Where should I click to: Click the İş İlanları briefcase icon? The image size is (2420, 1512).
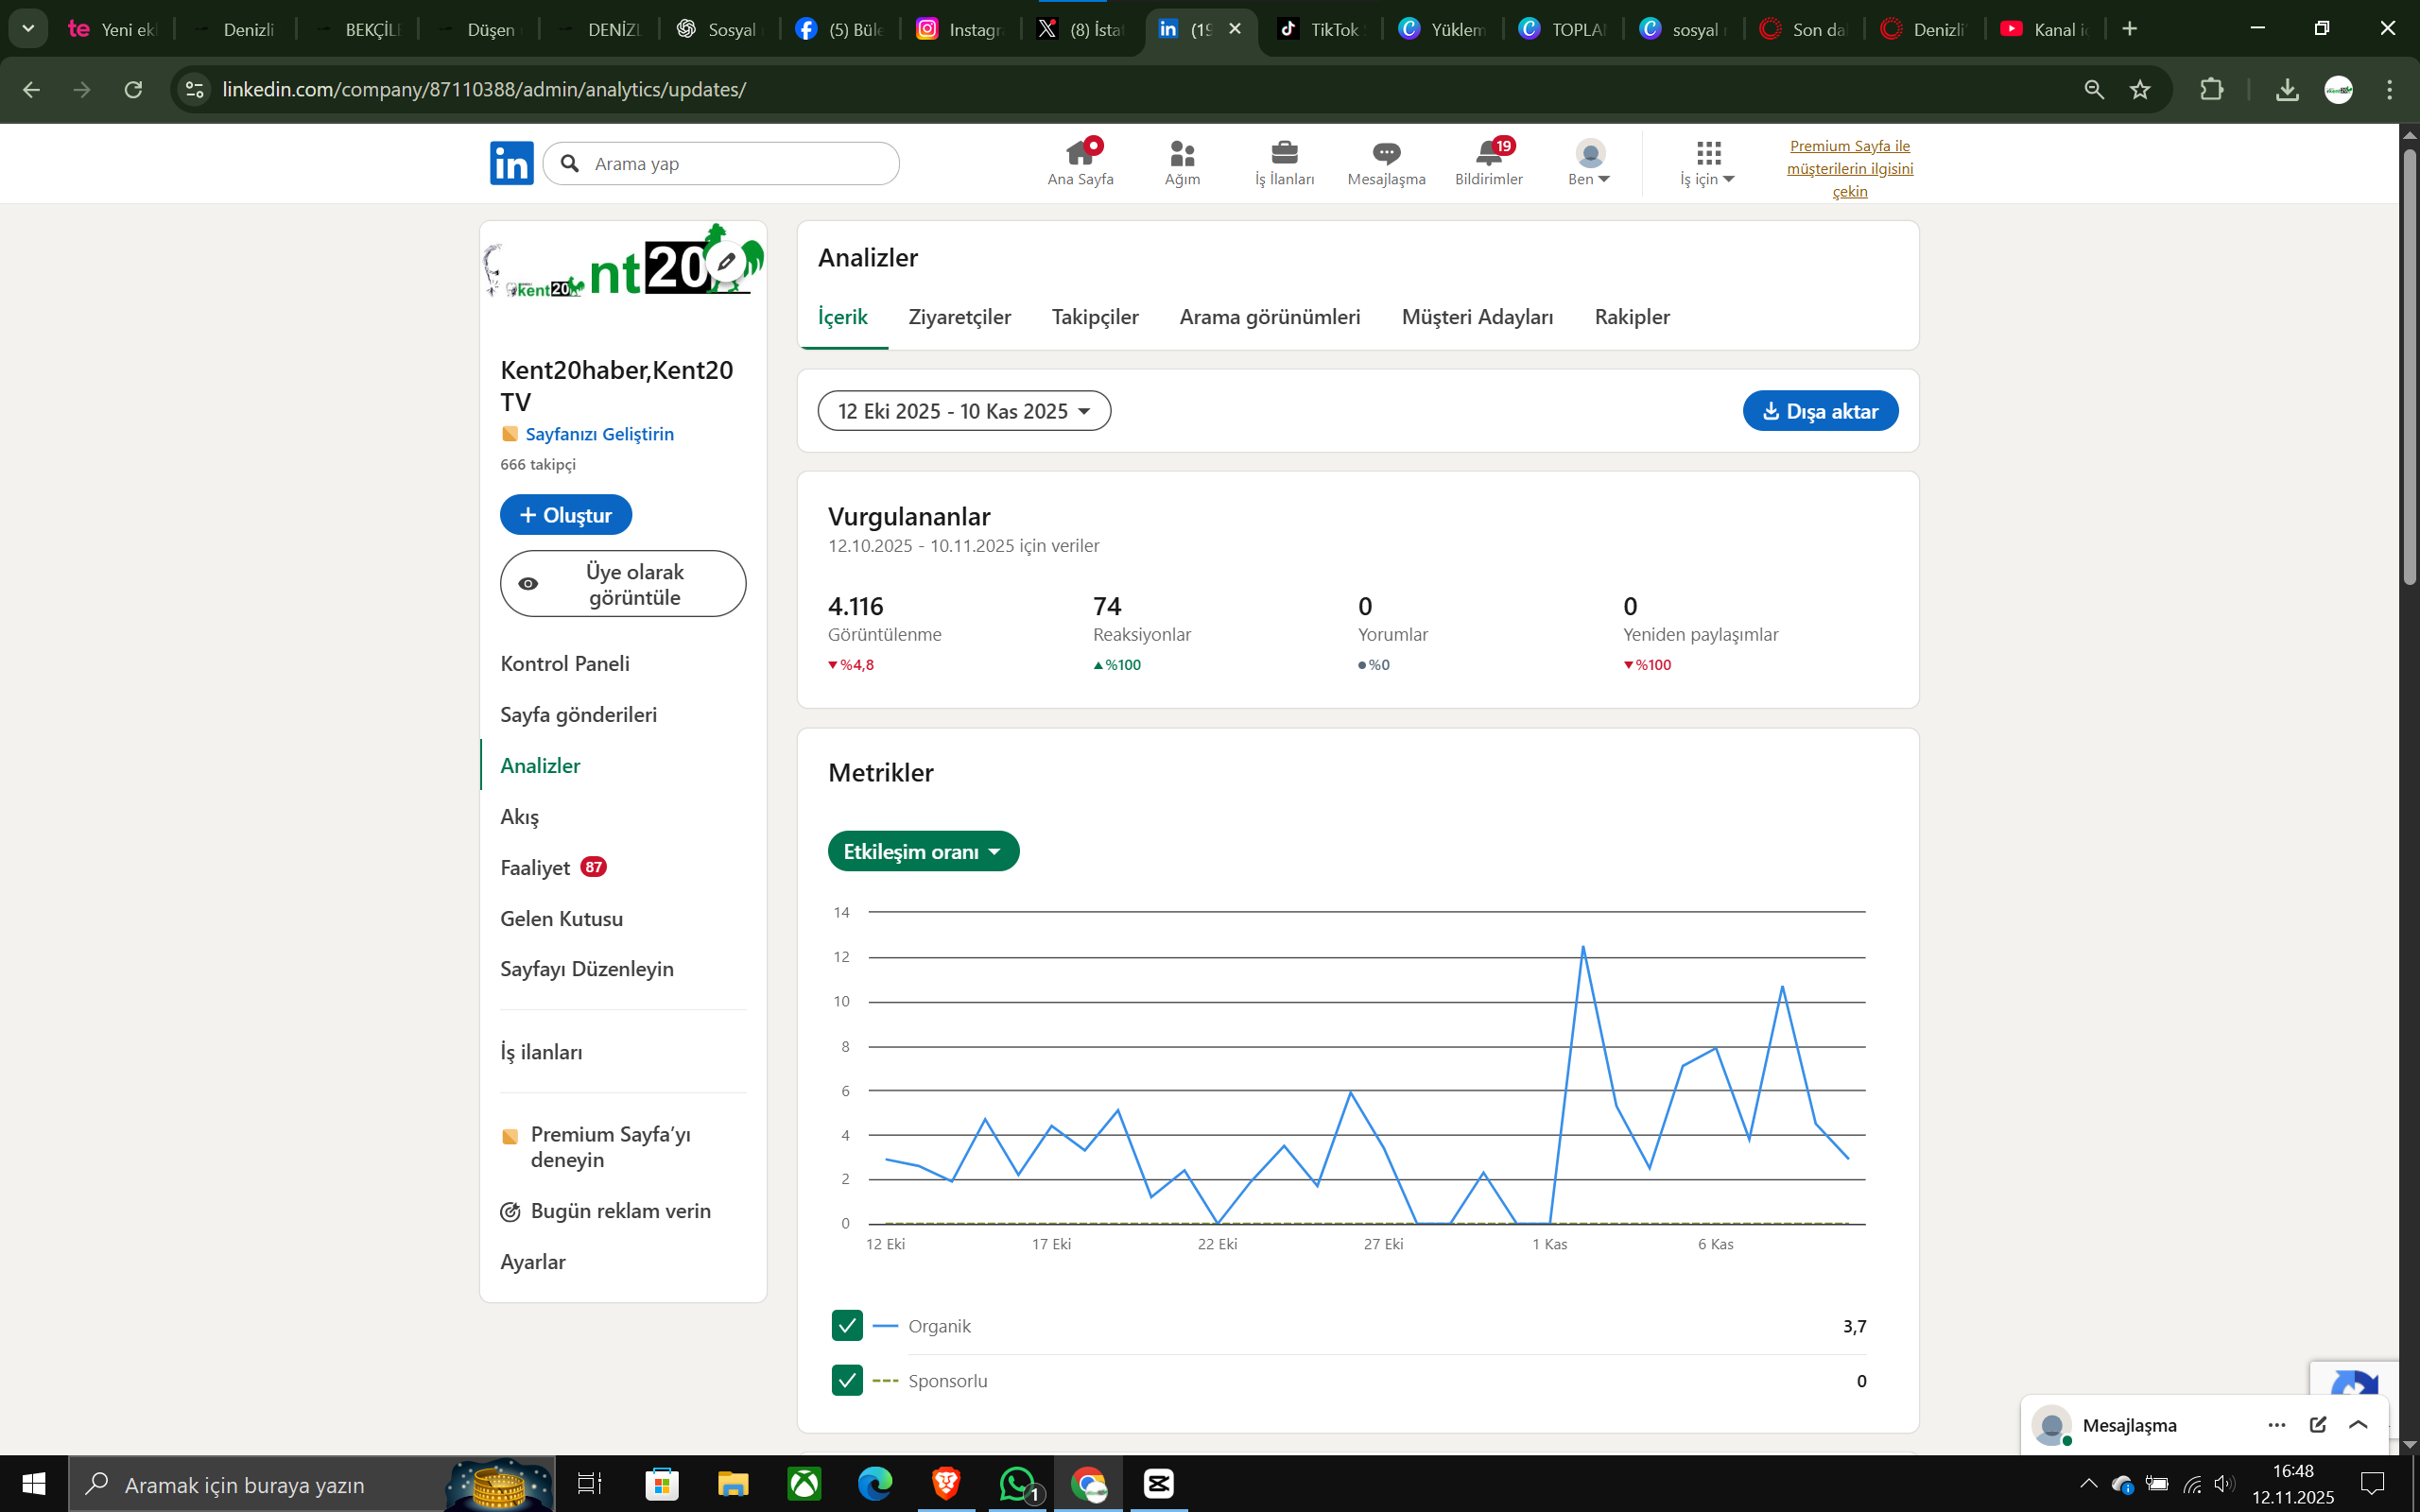tap(1284, 154)
